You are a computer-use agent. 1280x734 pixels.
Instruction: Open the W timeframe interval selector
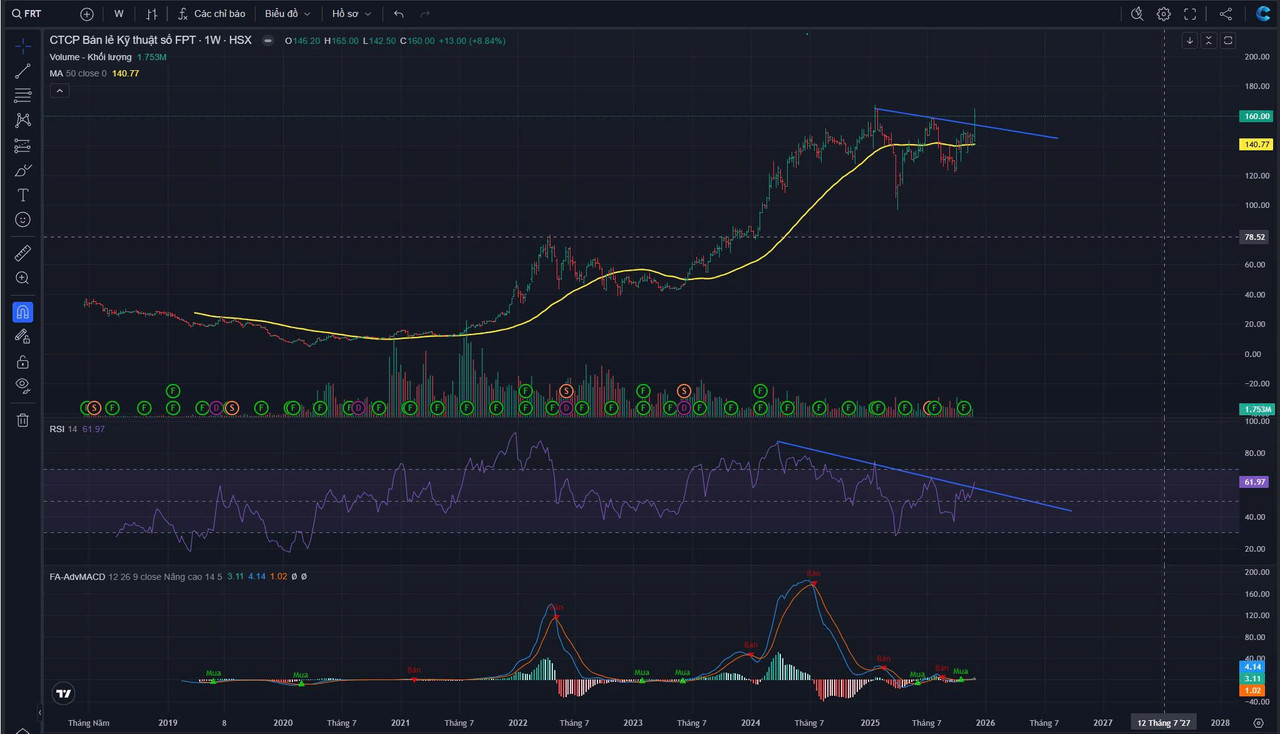point(119,14)
